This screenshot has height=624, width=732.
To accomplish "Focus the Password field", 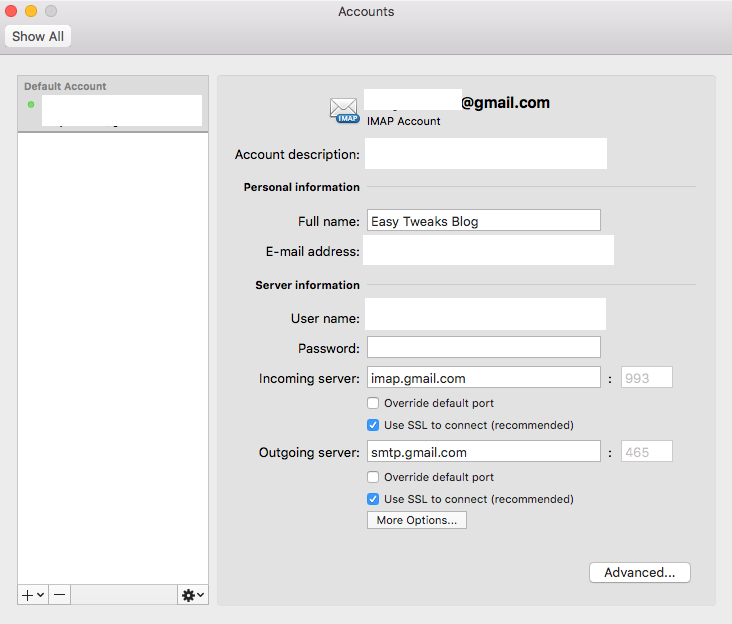I will [x=484, y=347].
